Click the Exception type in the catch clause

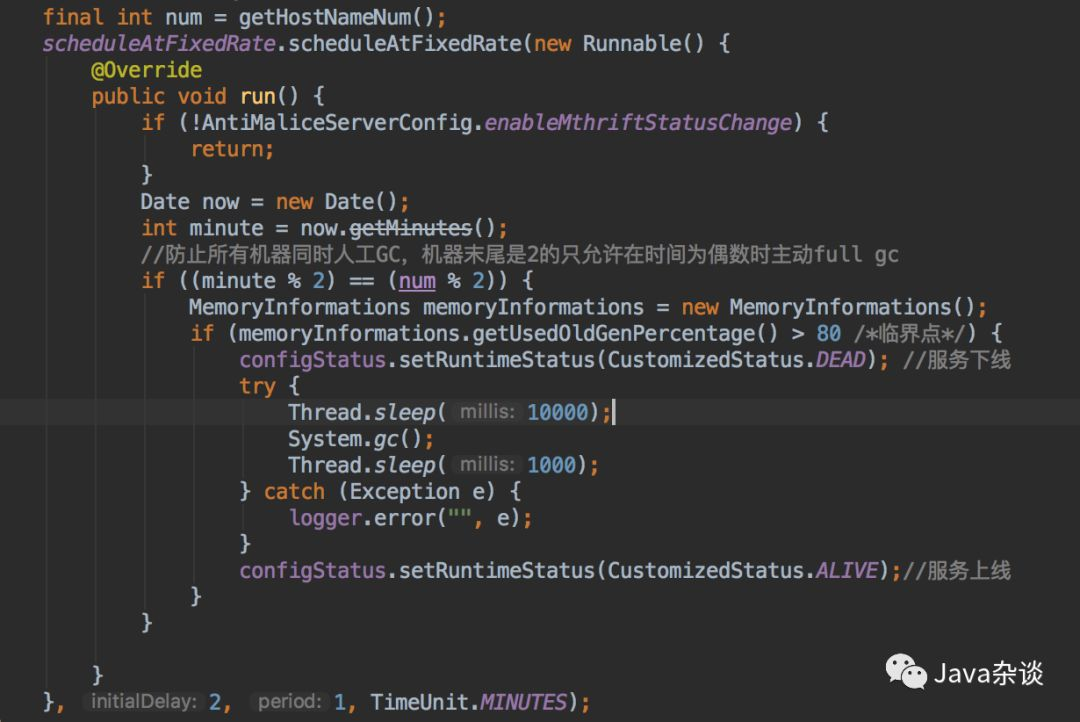(x=404, y=491)
